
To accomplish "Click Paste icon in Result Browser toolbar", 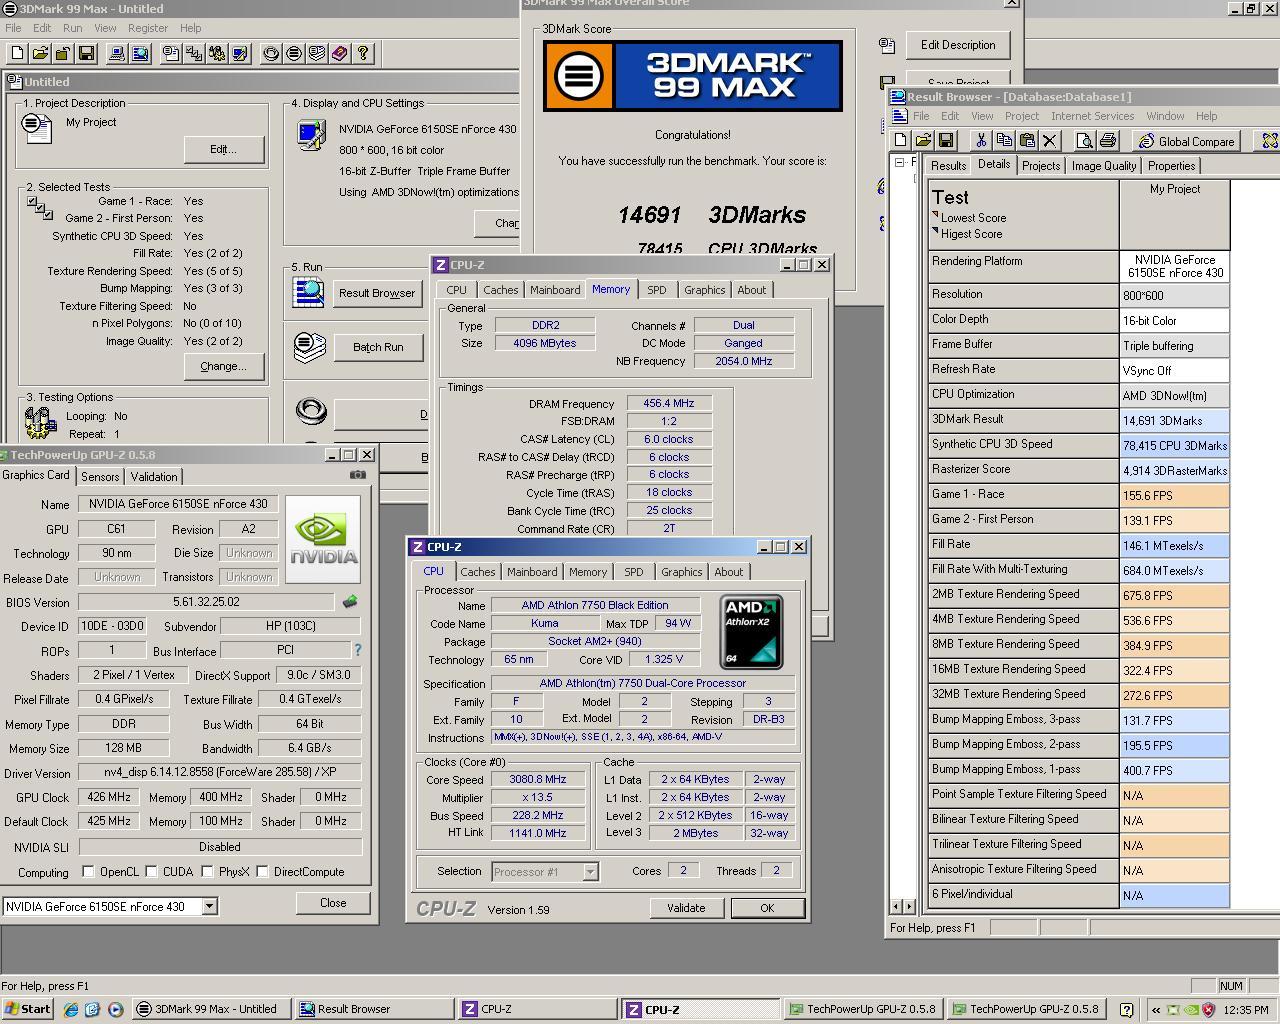I will [x=1027, y=141].
